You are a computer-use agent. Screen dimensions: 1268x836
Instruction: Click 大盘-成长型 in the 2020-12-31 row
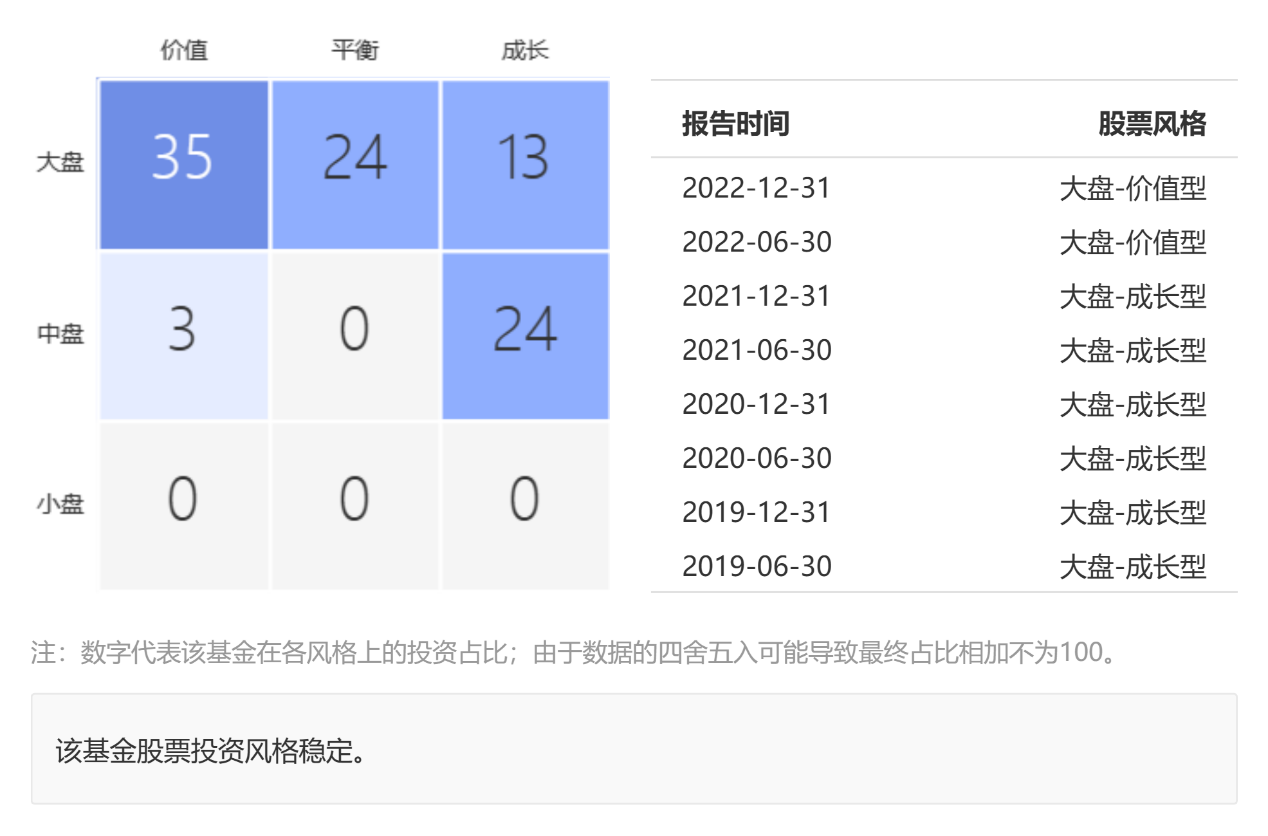[x=1133, y=404]
